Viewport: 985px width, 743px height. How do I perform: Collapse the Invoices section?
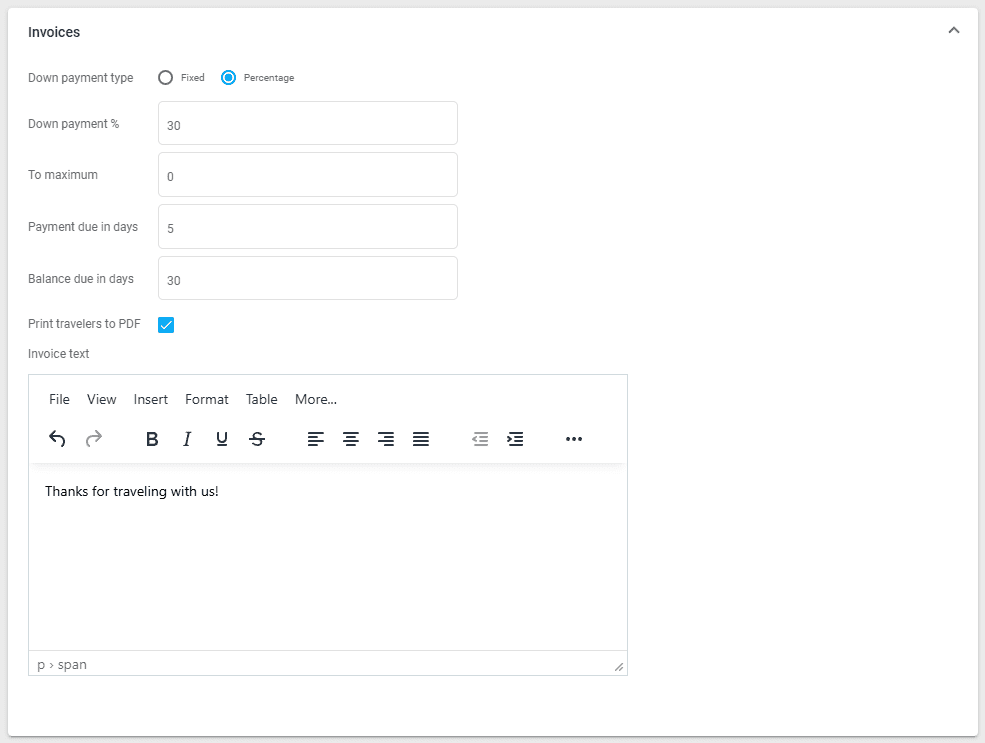pos(953,31)
